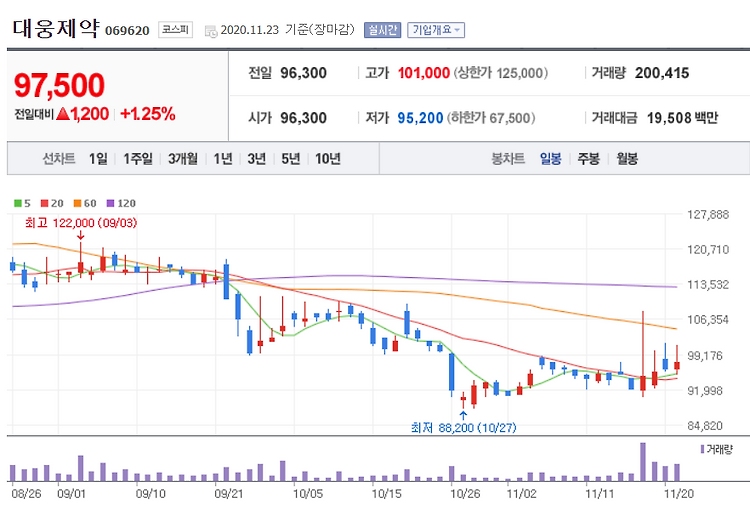Select the 3개월 line chart tab

click(183, 158)
